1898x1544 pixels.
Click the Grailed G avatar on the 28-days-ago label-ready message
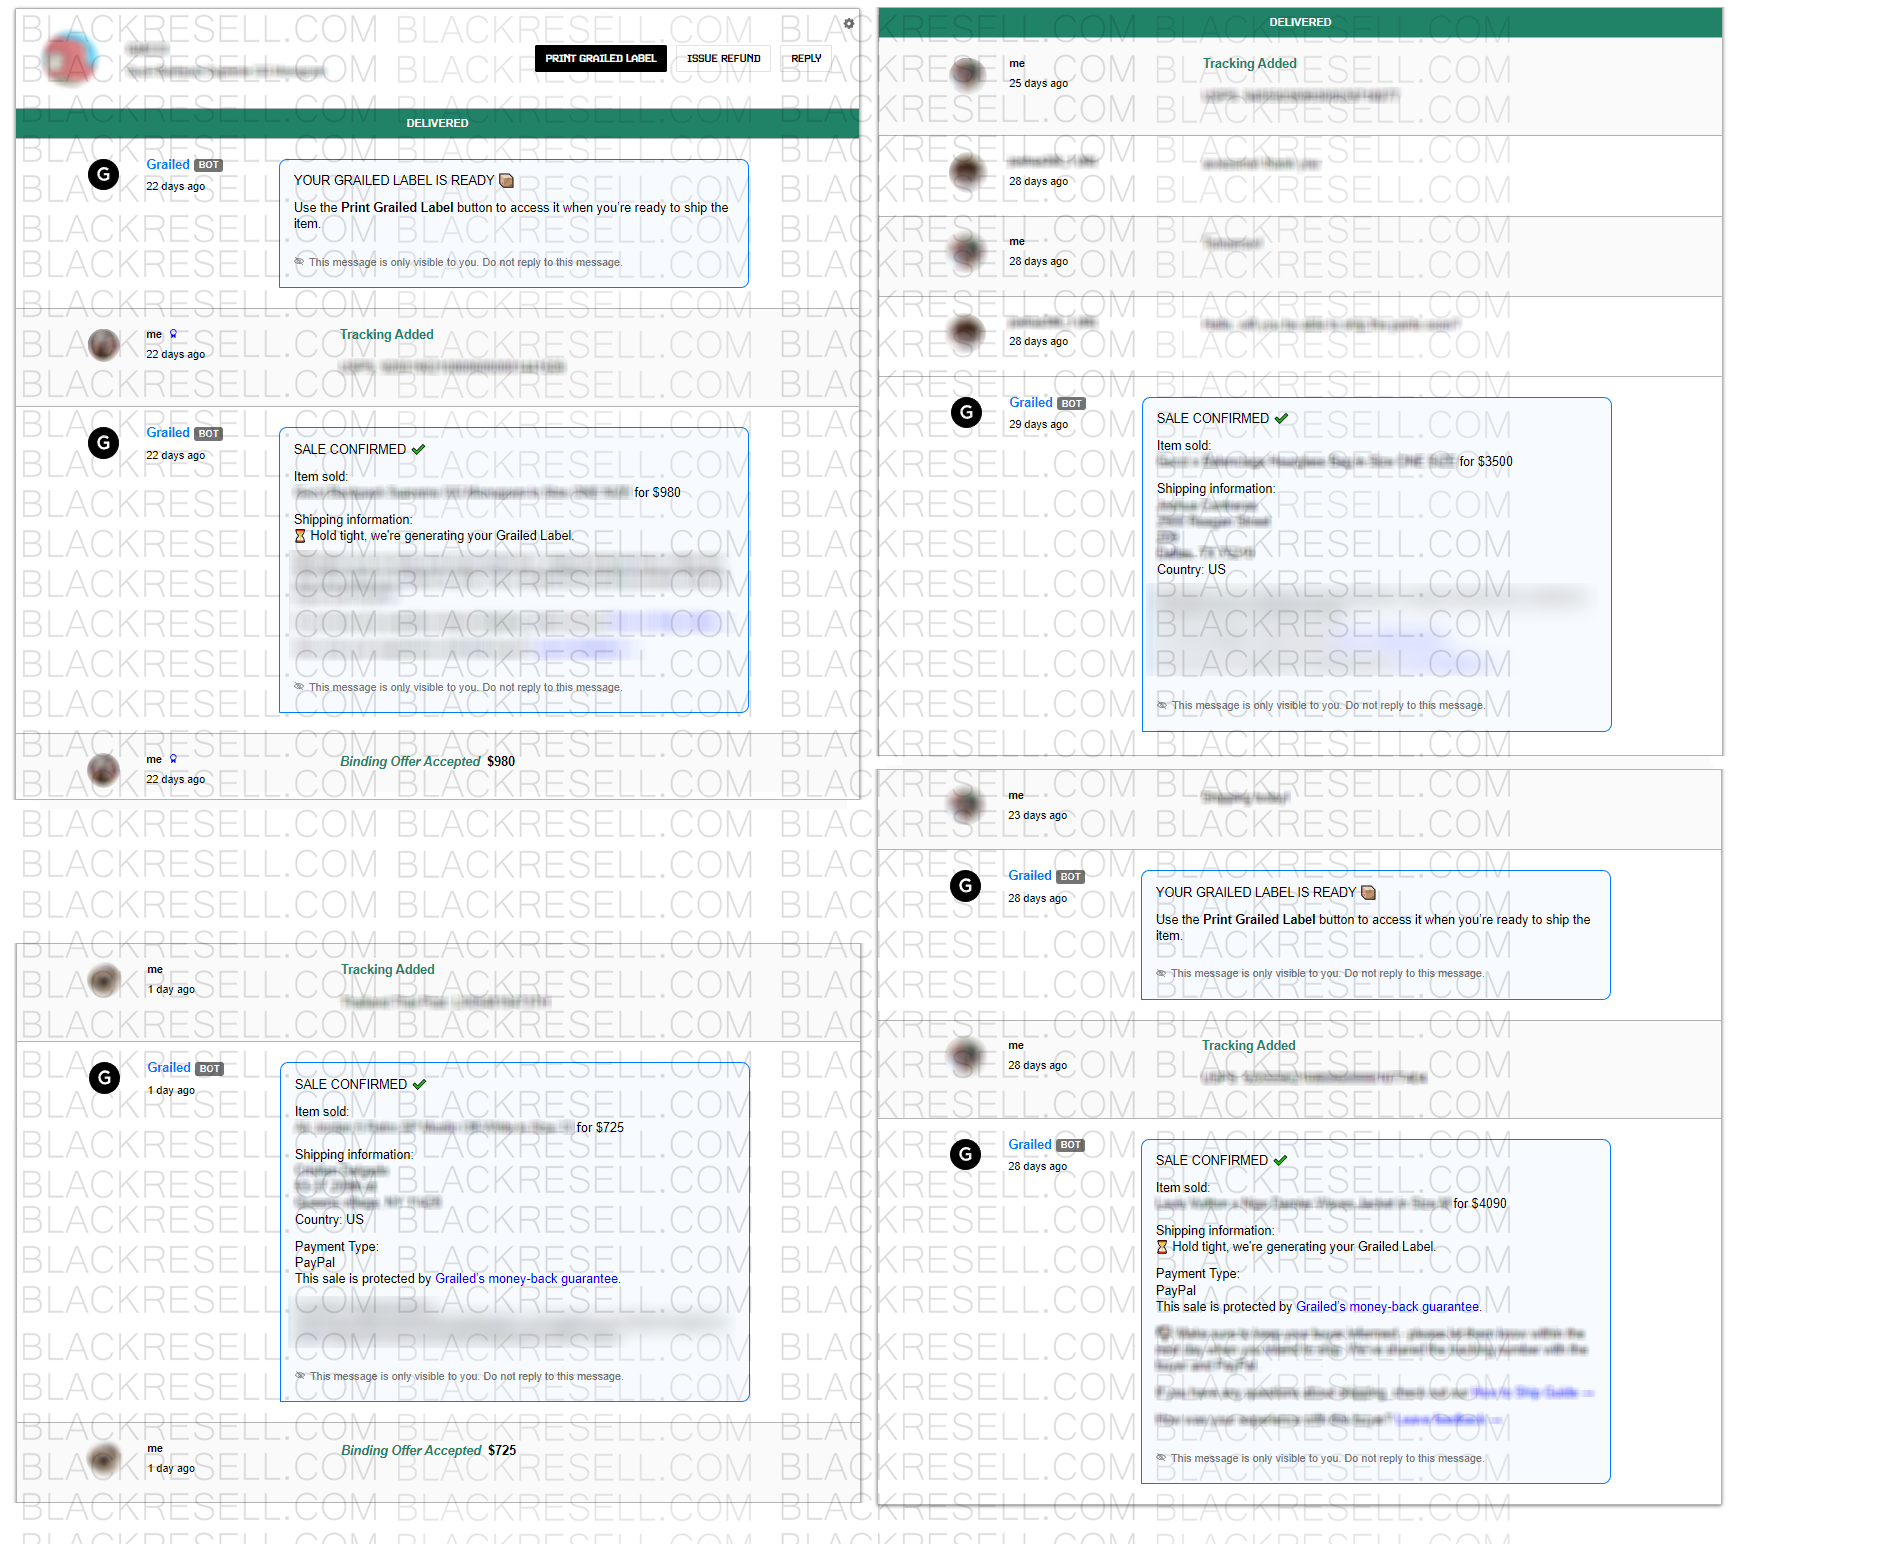click(965, 885)
